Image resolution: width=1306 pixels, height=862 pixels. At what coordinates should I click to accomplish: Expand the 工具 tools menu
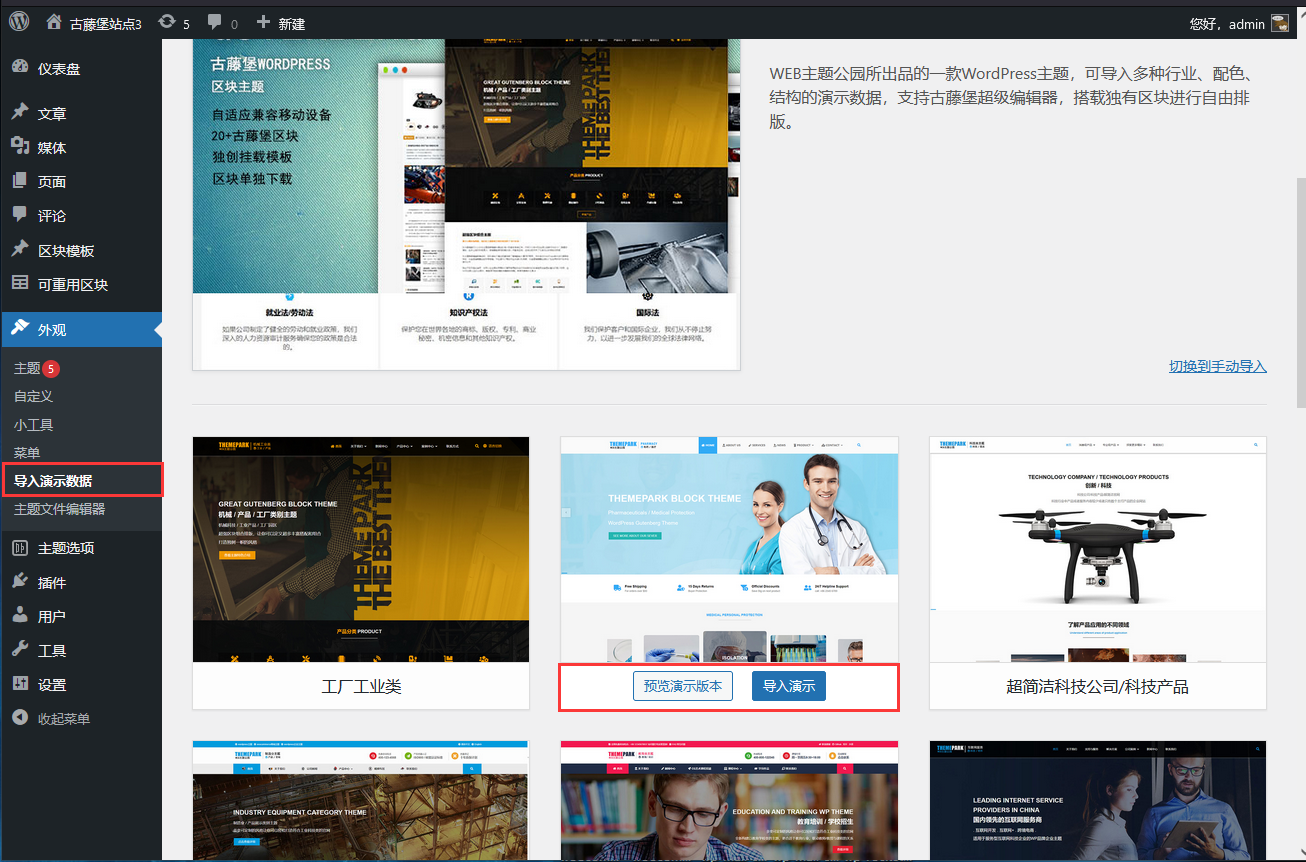40,651
